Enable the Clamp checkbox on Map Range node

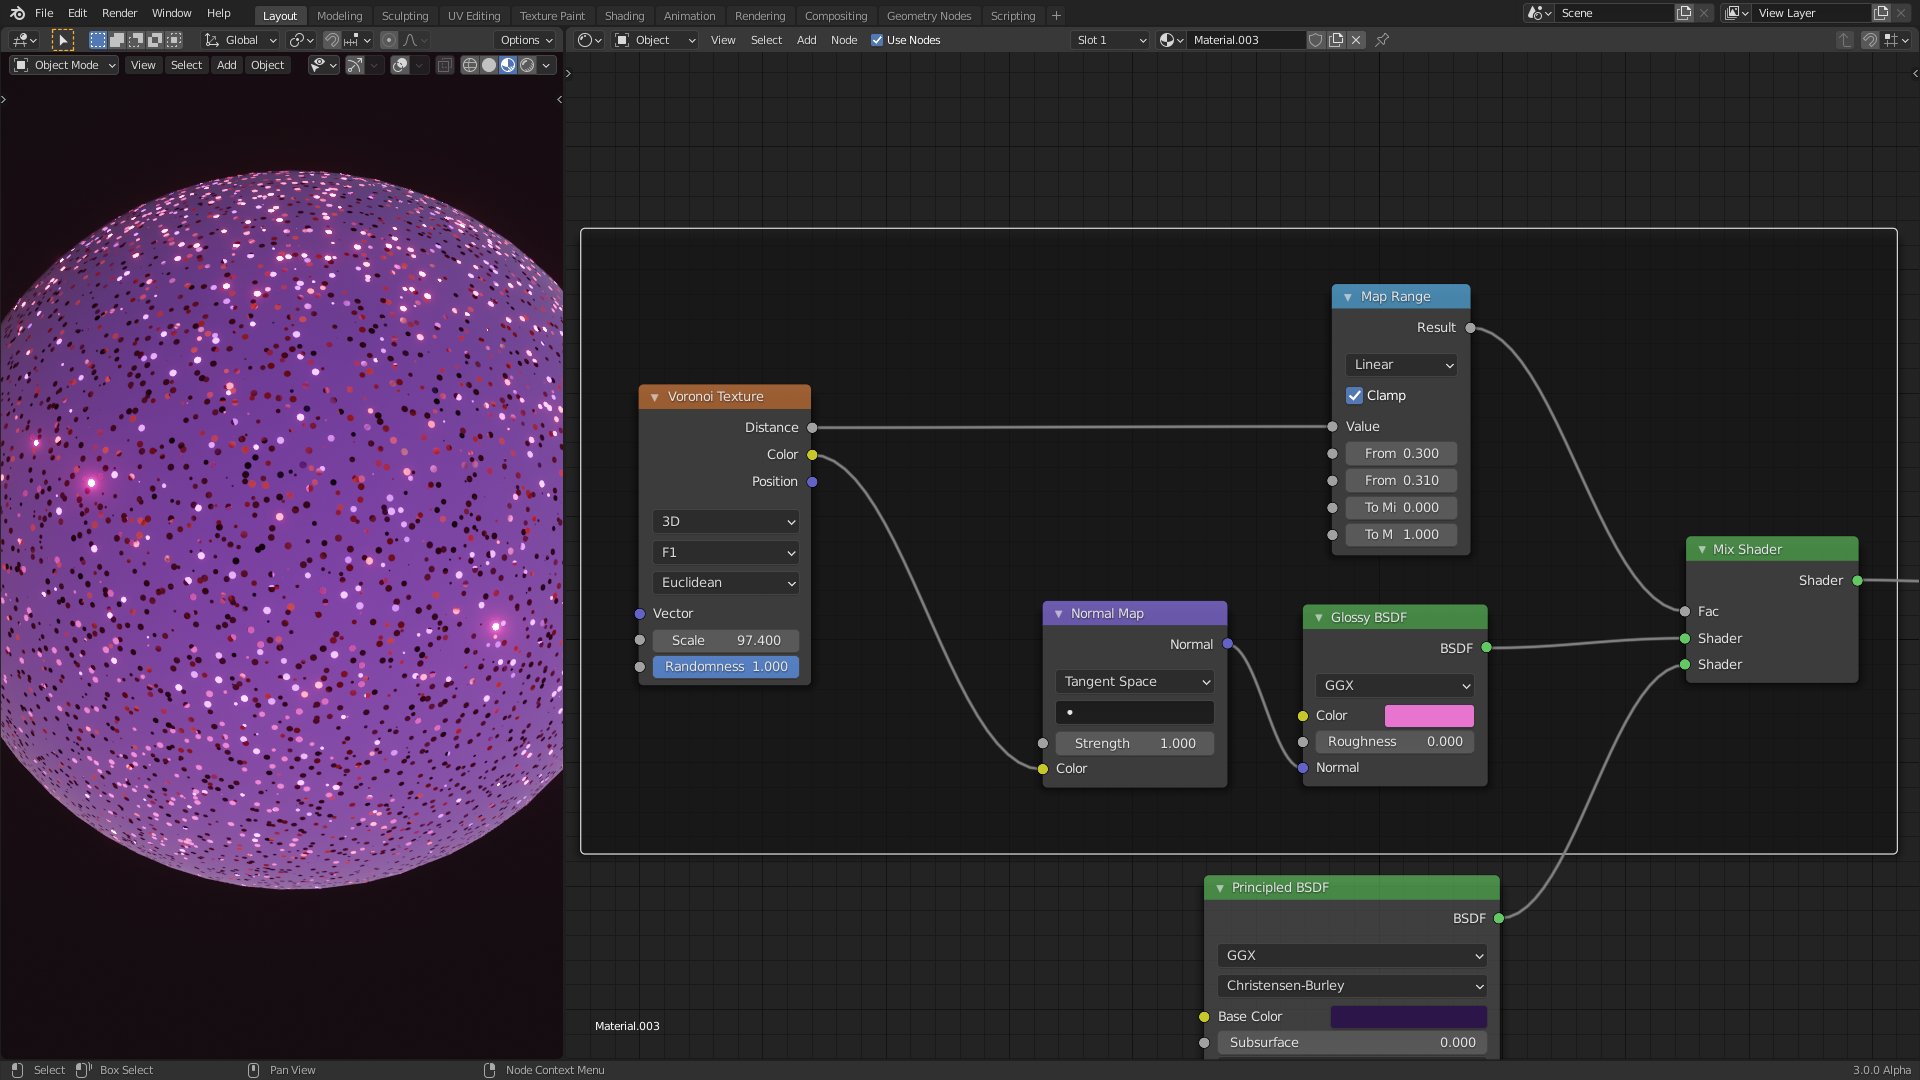[1354, 396]
